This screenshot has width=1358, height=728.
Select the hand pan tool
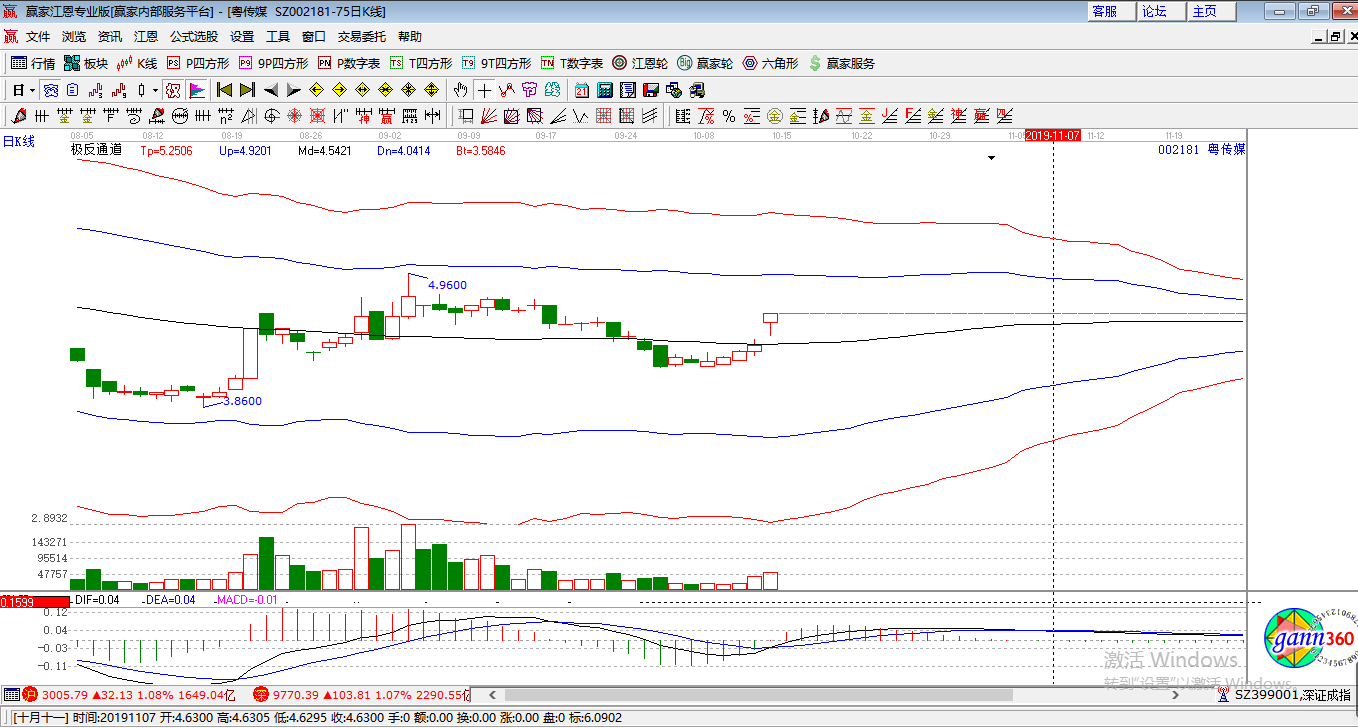click(461, 90)
